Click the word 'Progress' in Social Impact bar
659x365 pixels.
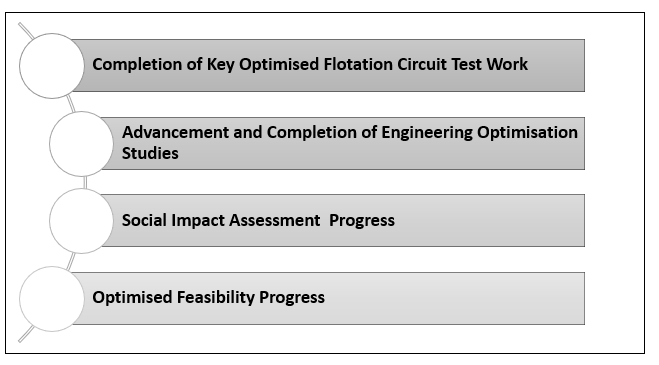[362, 220]
